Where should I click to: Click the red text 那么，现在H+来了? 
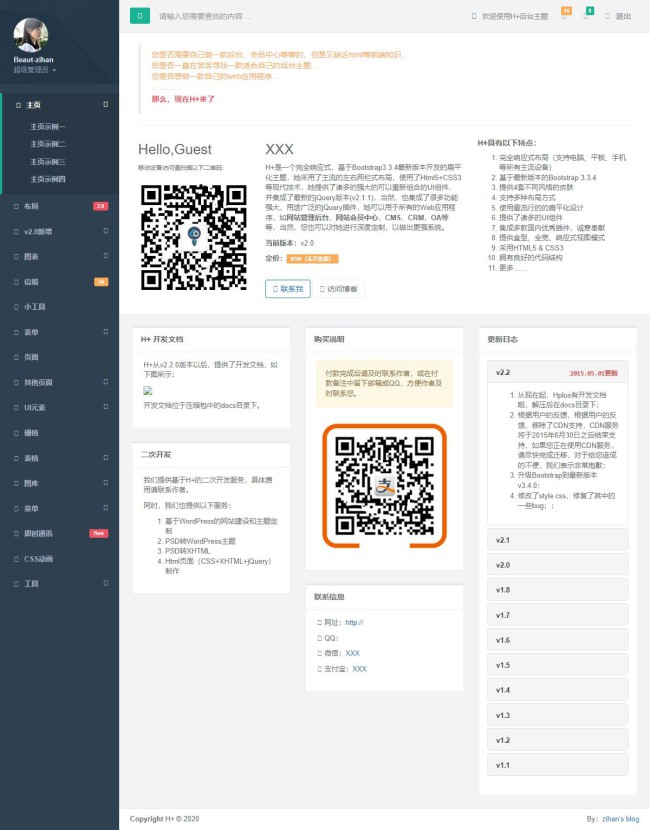click(183, 99)
